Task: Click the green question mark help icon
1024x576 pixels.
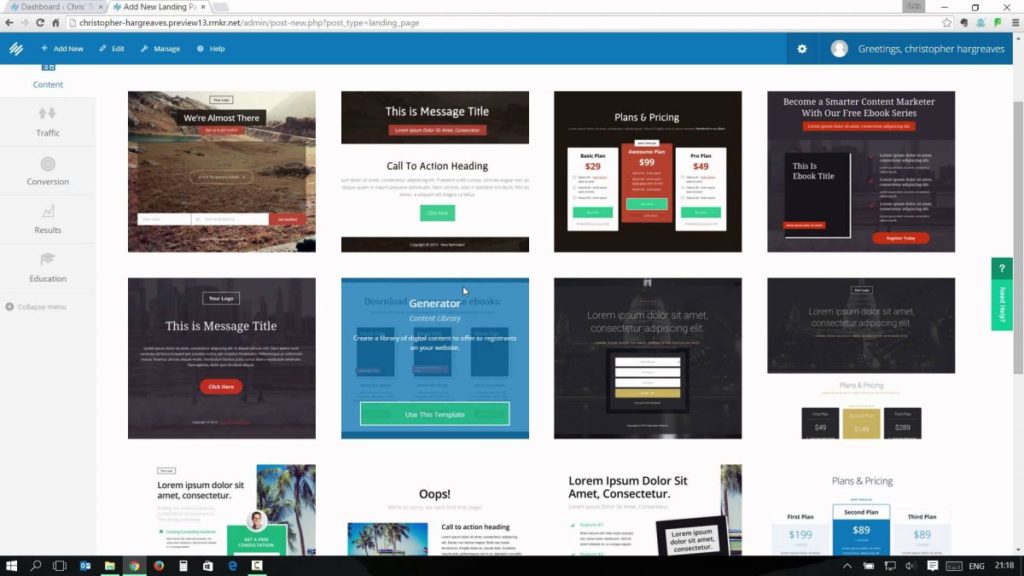Action: [1002, 268]
